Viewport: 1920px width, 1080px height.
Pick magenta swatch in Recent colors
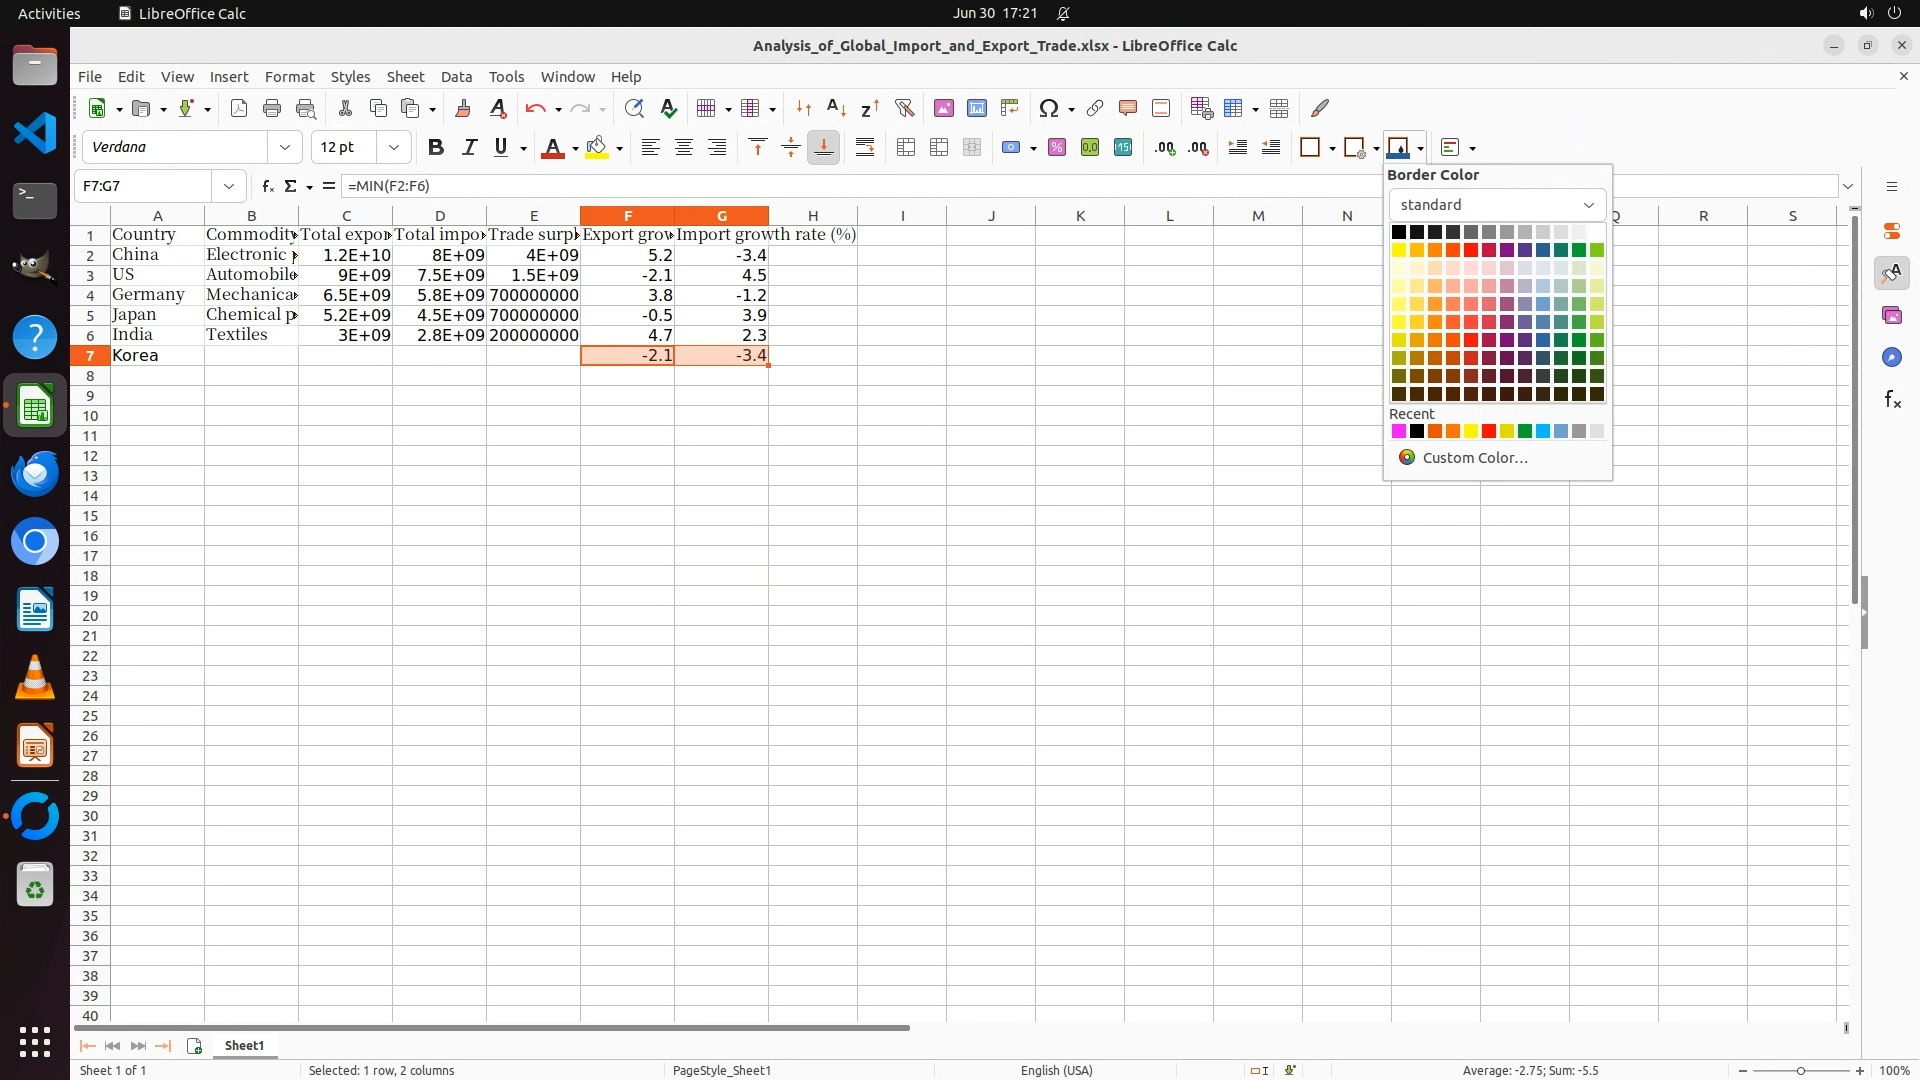coord(1398,431)
